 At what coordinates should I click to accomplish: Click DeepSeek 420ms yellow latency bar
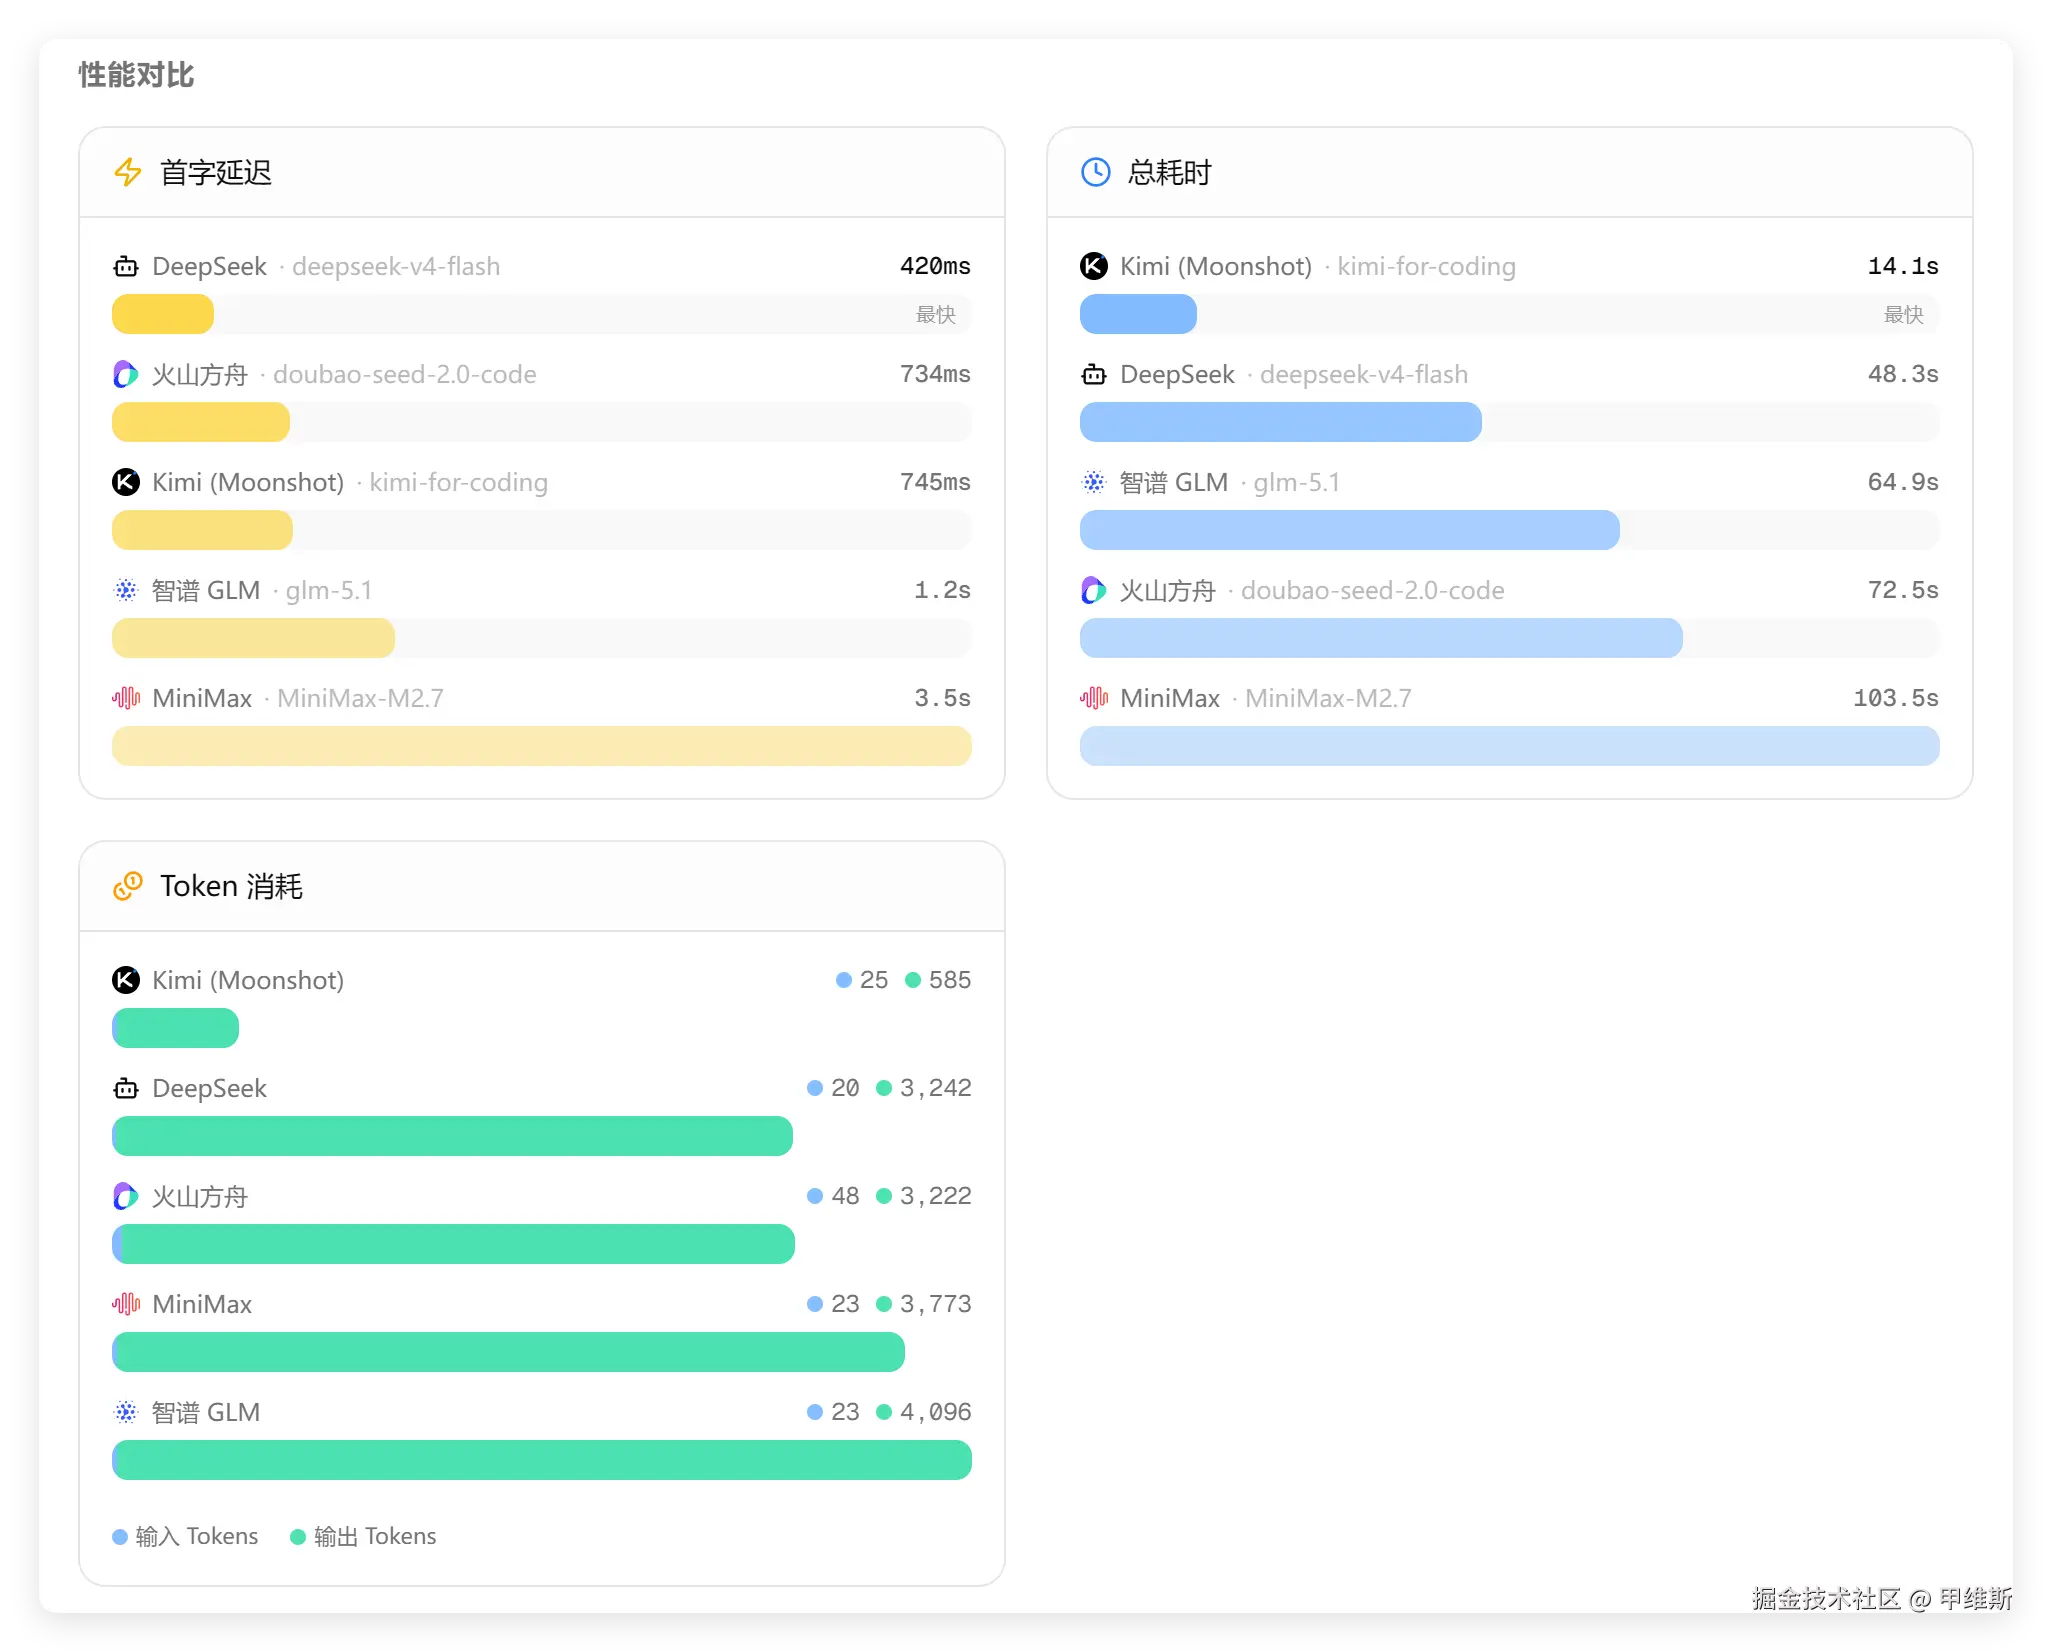(163, 314)
